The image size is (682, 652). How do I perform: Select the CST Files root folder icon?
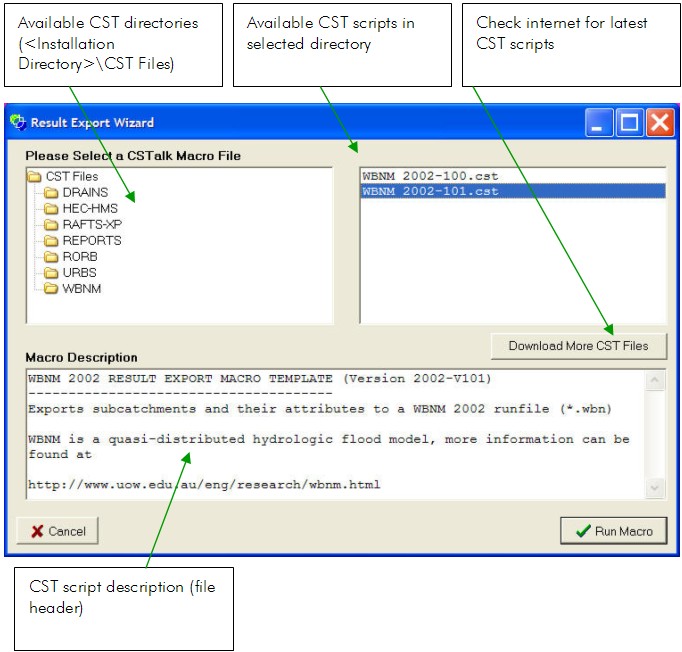tap(34, 177)
